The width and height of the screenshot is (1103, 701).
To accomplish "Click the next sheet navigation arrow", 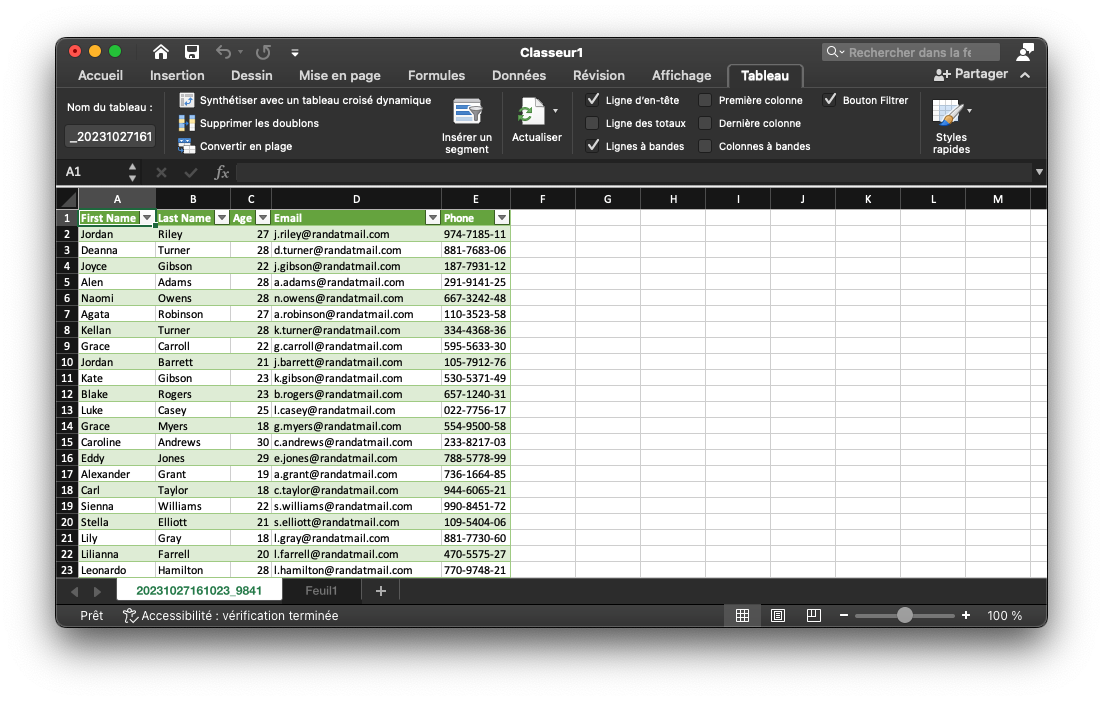I will (97, 592).
